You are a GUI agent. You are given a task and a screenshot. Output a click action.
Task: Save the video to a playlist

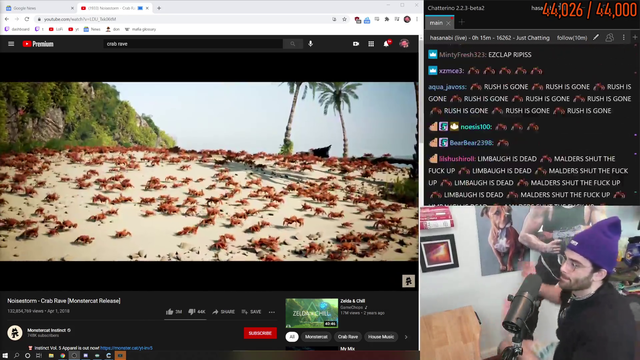click(x=251, y=312)
